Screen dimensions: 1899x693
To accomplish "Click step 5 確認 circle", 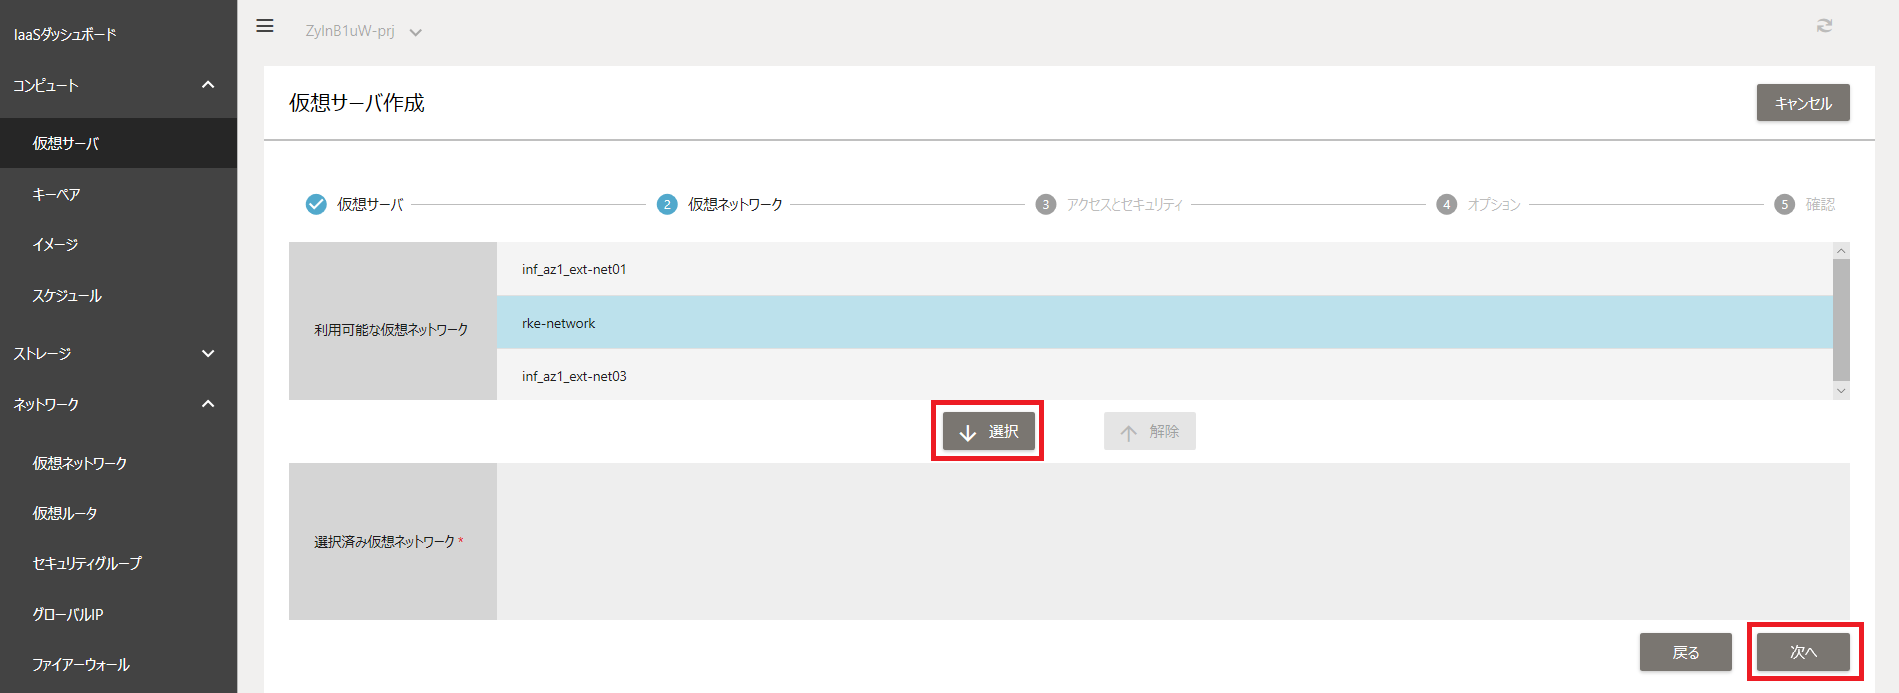I will pos(1785,204).
